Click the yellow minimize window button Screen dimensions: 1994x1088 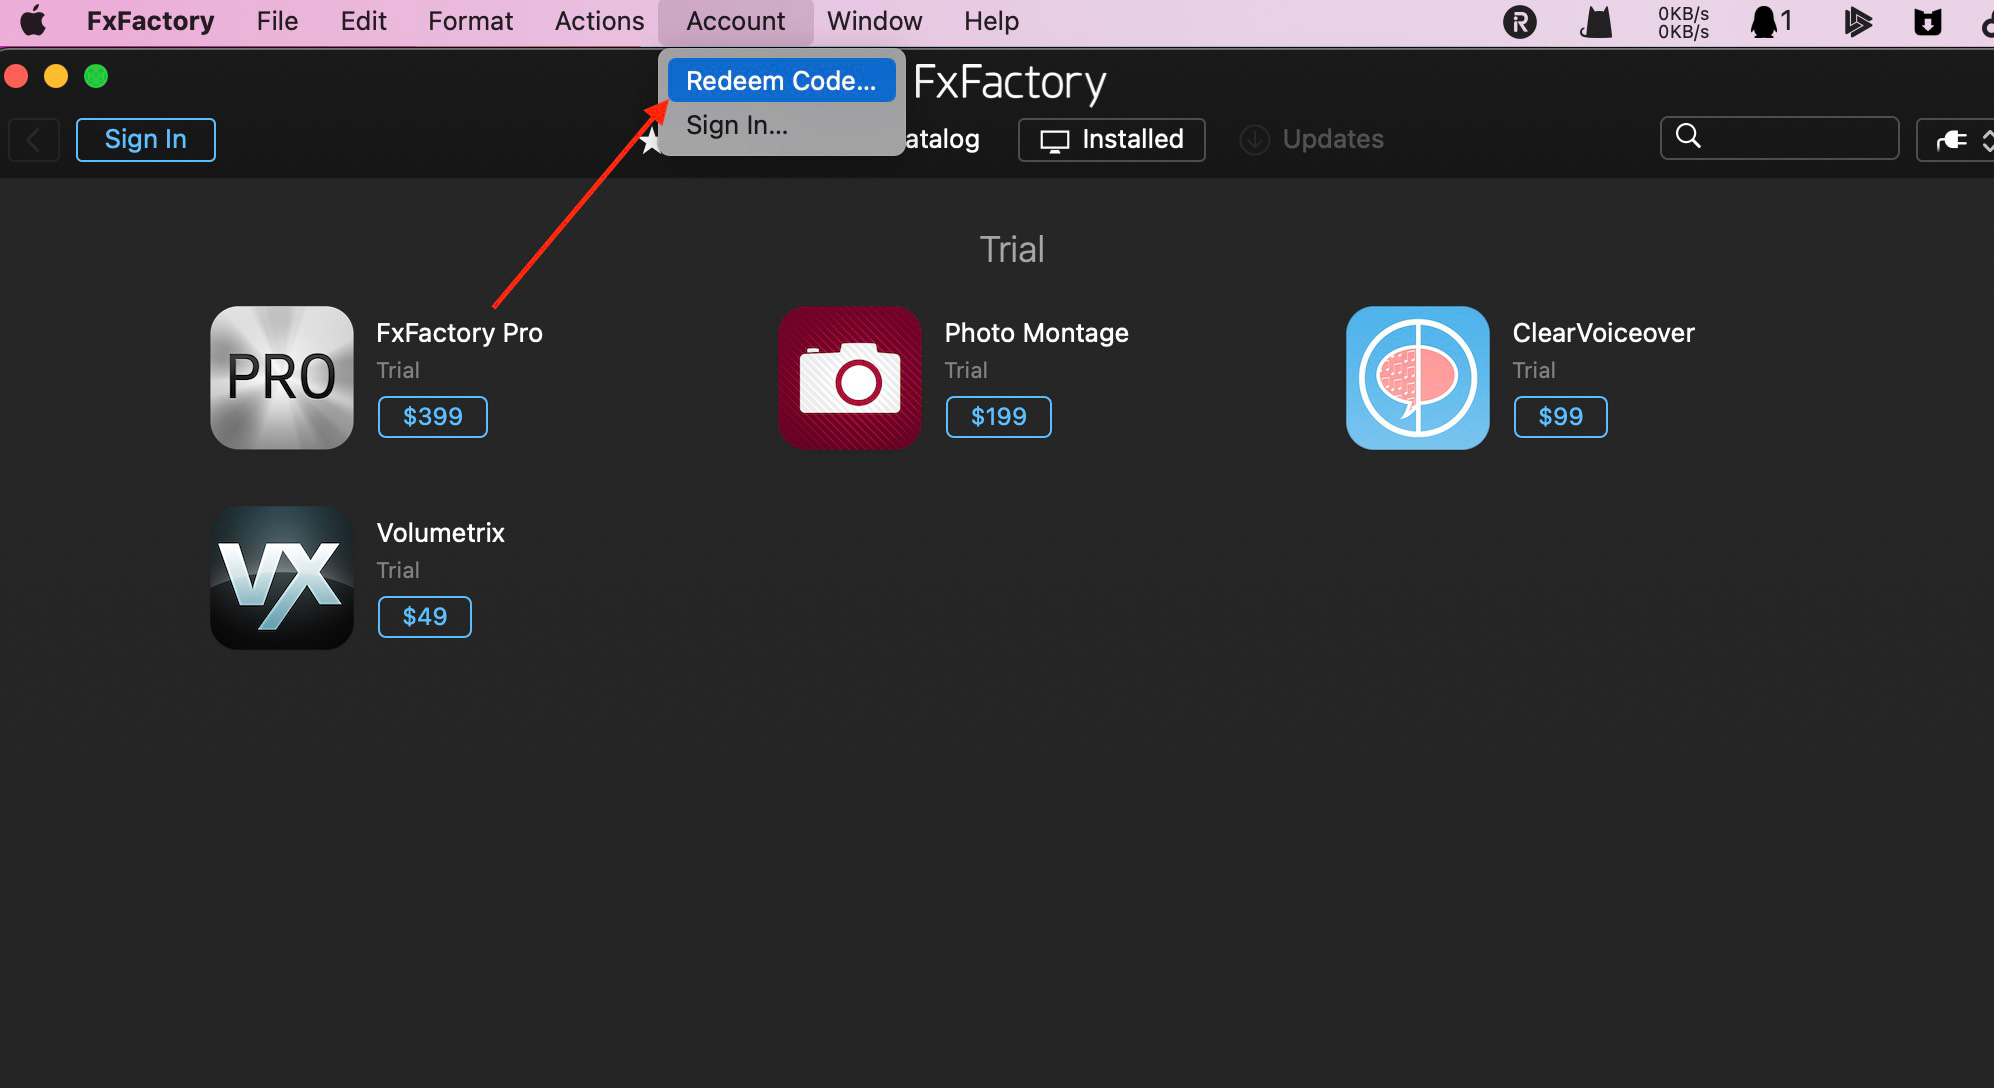(56, 76)
